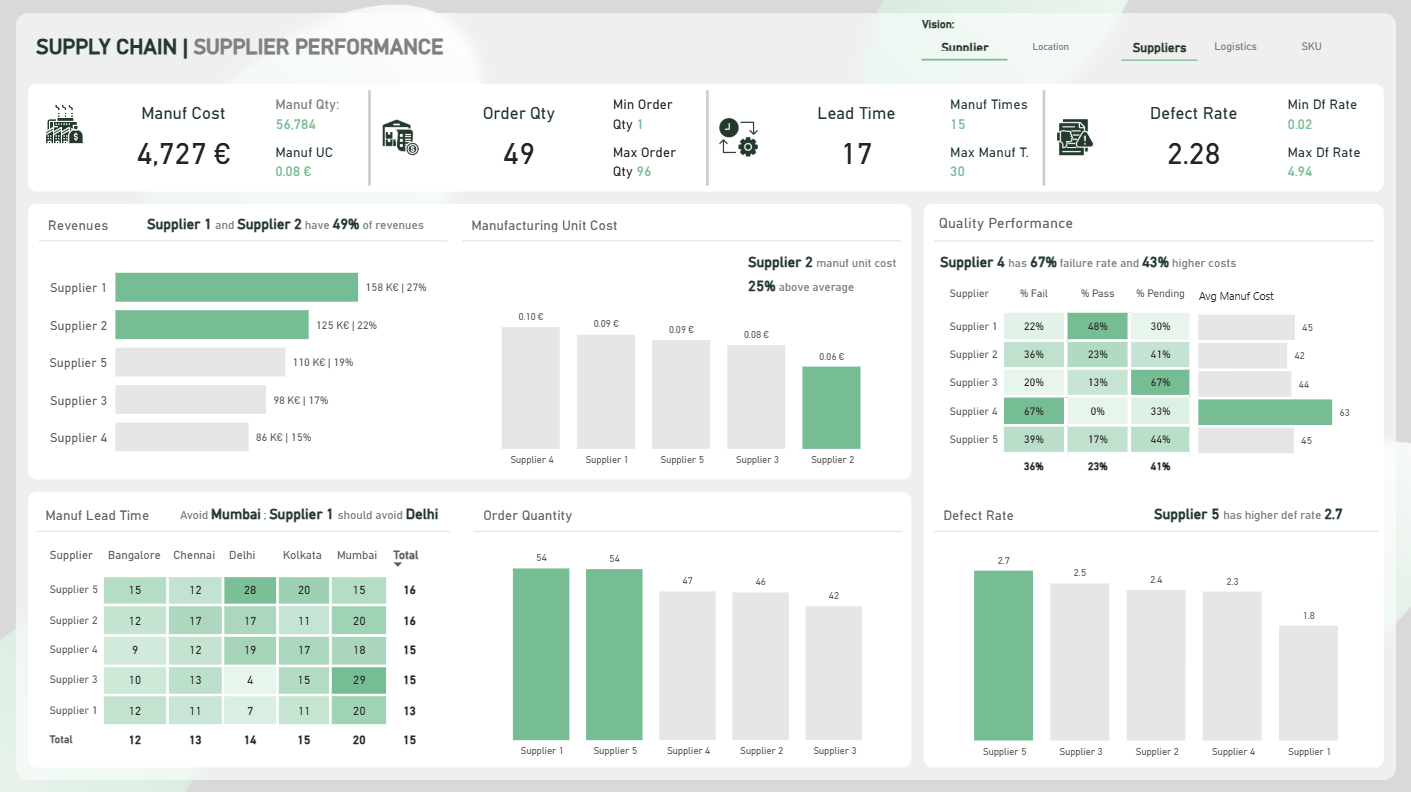Select the Supplier 2 green unit cost bar
This screenshot has width=1411, height=792.
831,407
